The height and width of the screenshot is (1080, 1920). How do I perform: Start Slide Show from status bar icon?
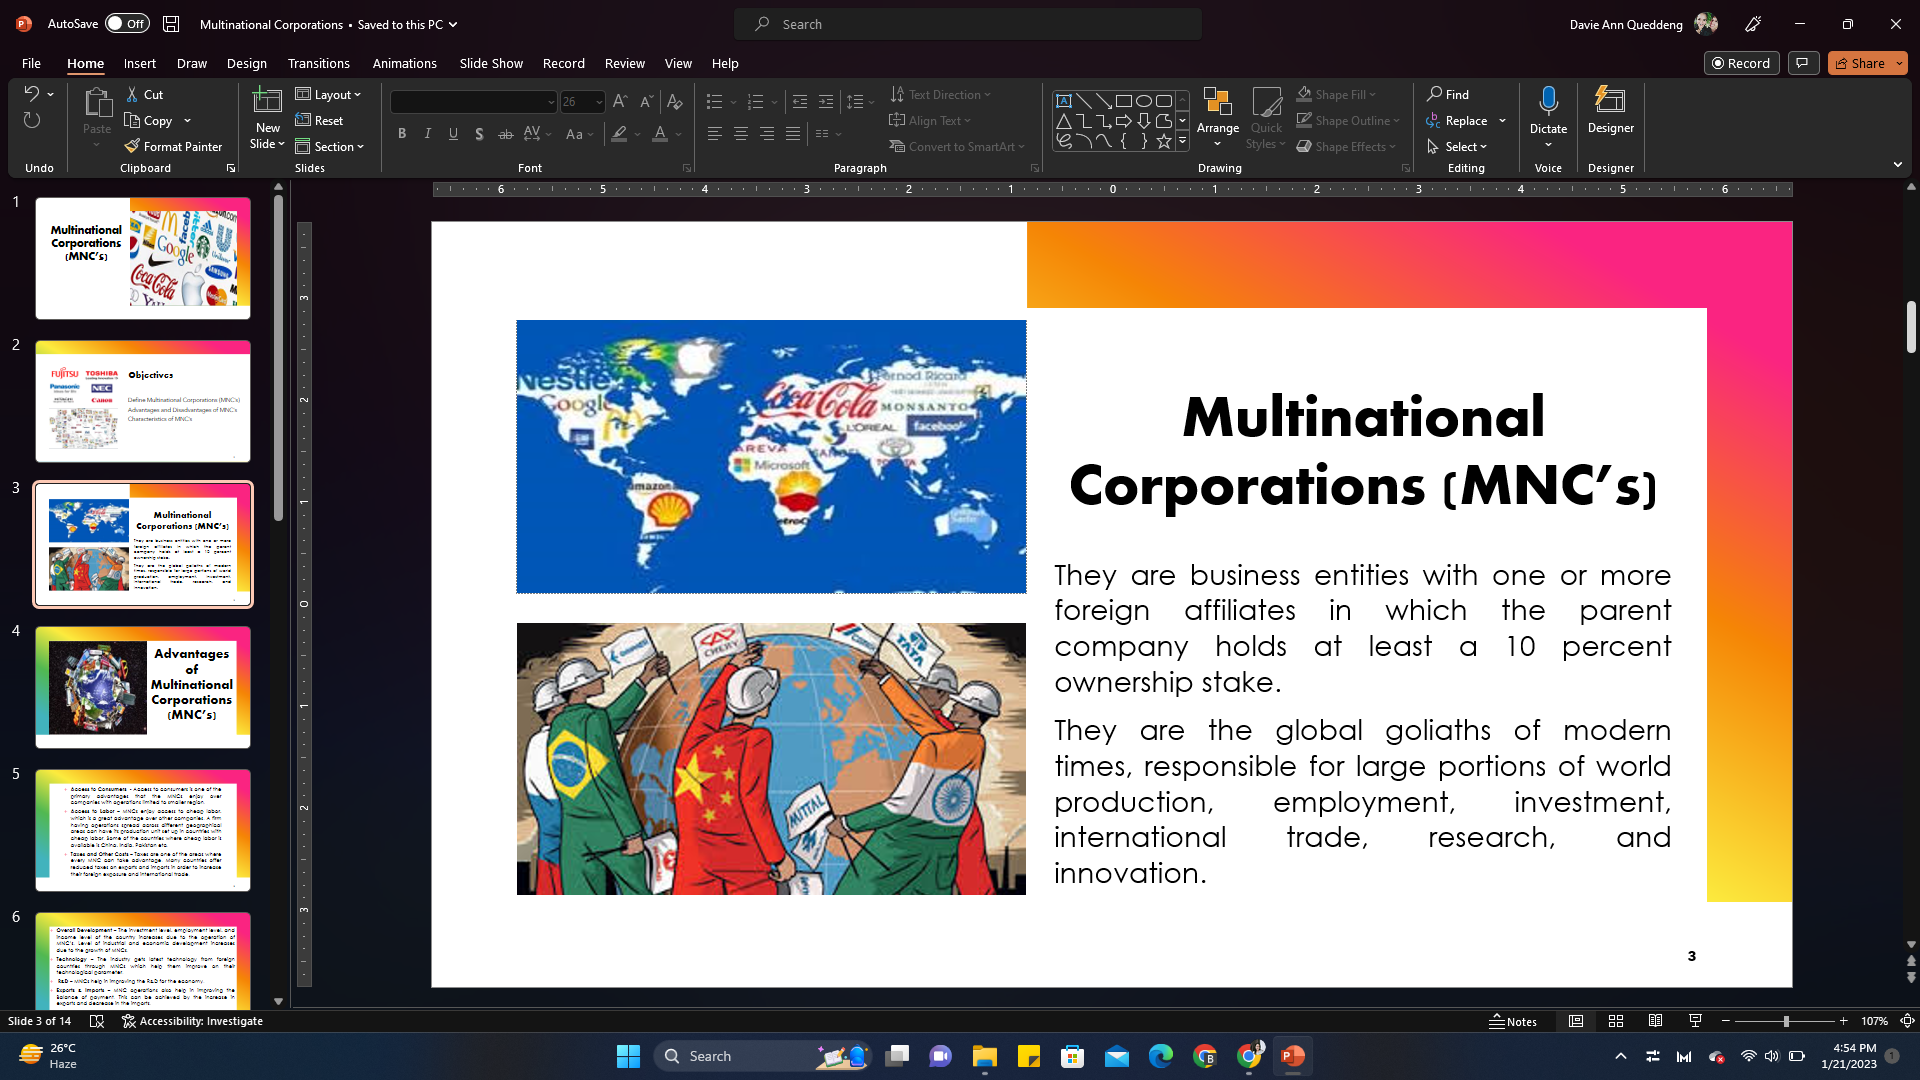tap(1695, 1021)
